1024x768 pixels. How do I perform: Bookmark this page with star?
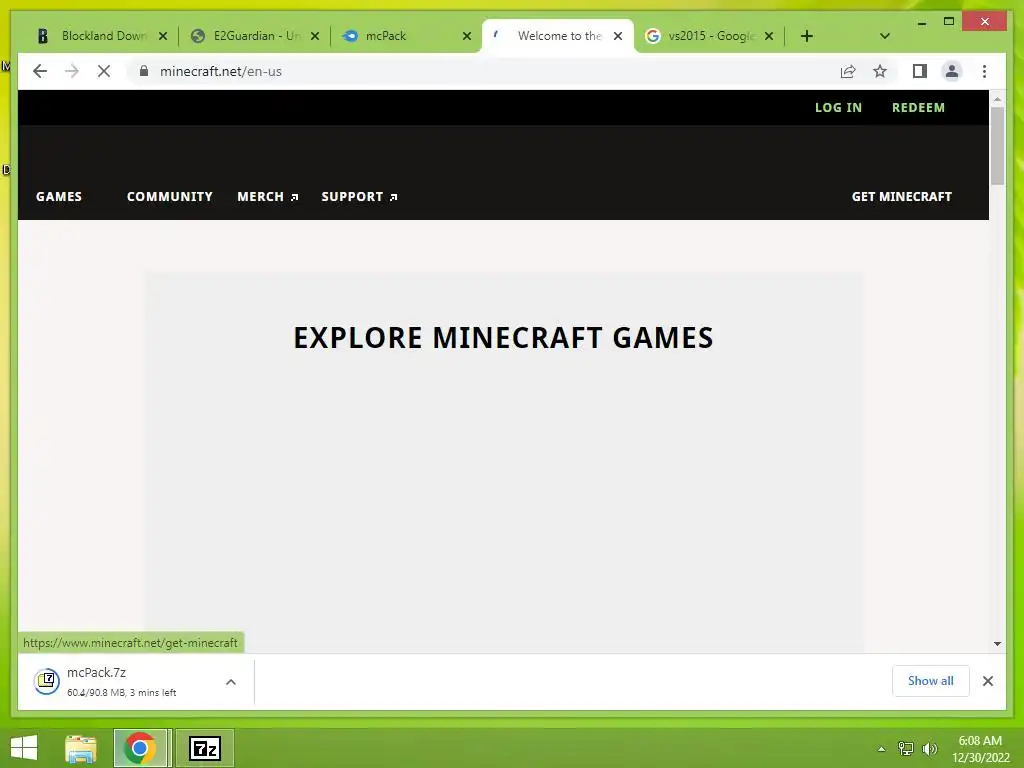point(880,71)
